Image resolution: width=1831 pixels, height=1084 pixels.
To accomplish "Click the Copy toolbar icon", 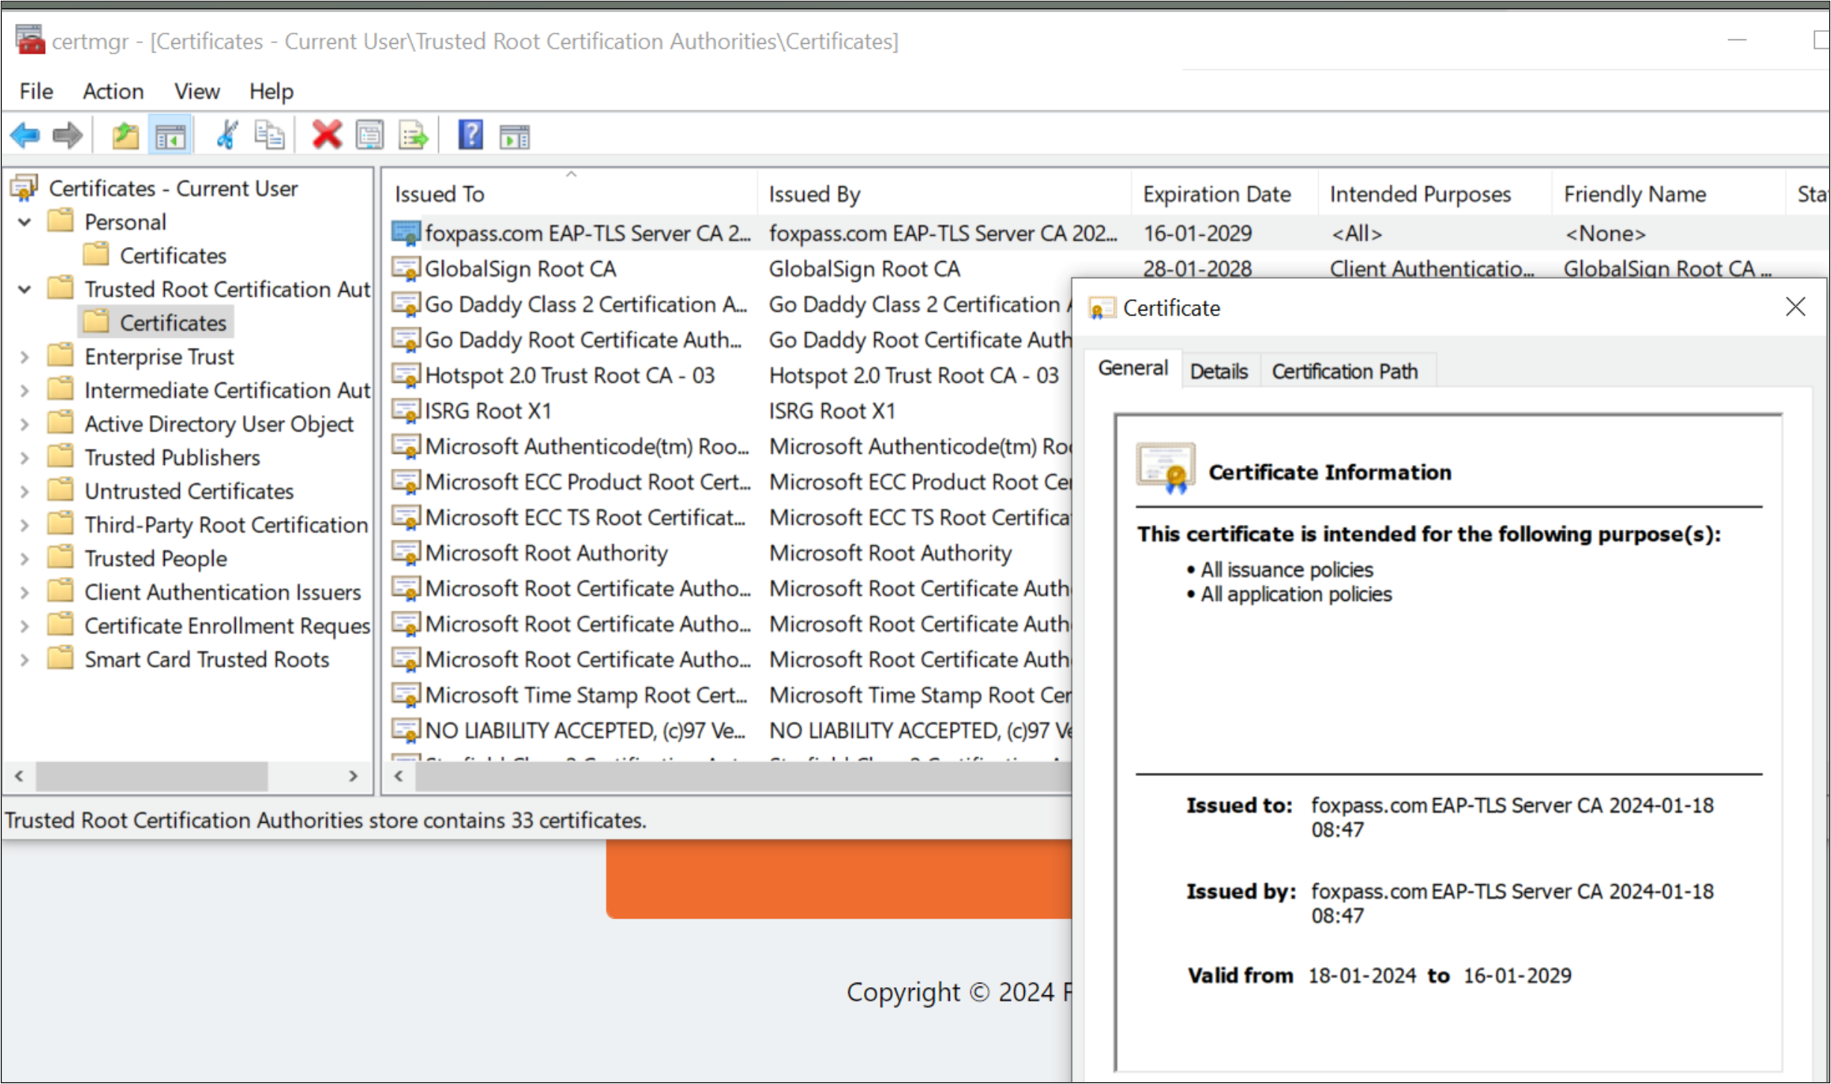I will pos(269,135).
